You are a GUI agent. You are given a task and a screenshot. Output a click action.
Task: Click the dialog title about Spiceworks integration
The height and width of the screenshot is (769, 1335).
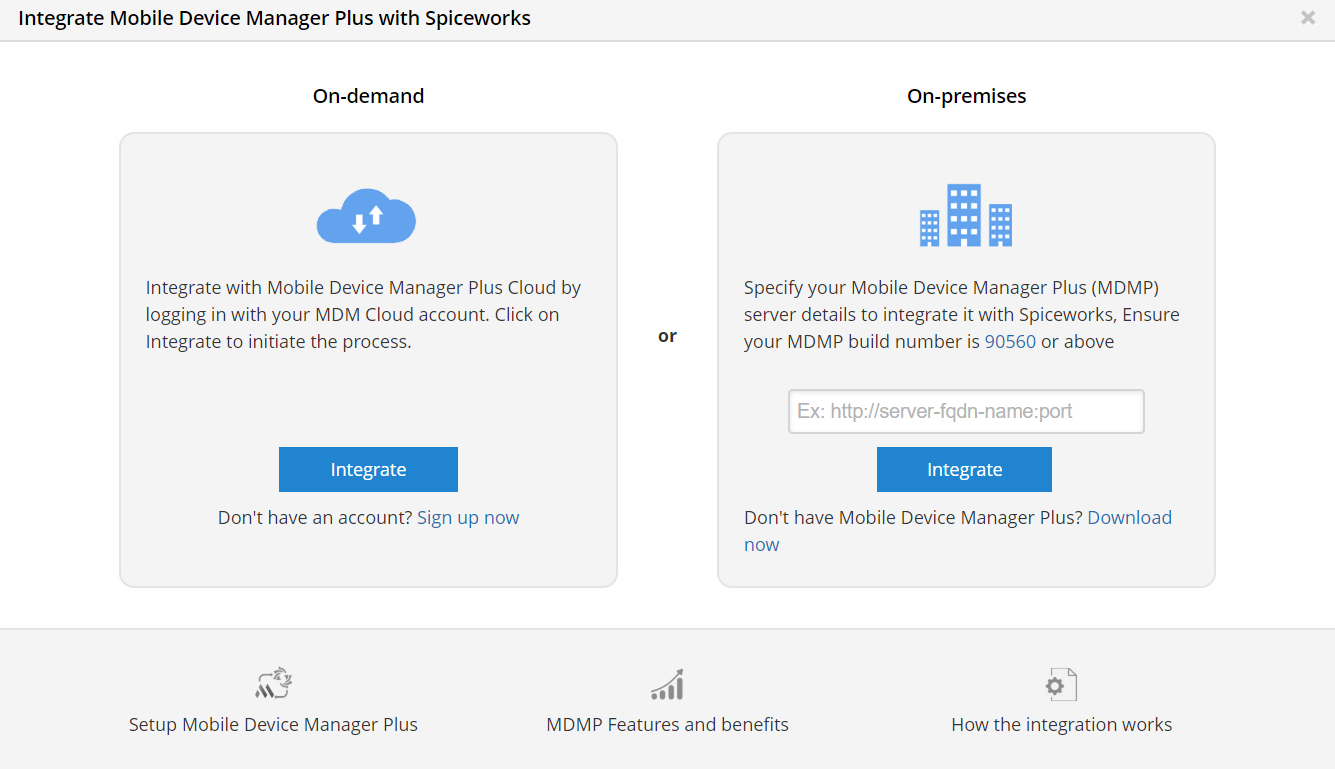click(275, 19)
